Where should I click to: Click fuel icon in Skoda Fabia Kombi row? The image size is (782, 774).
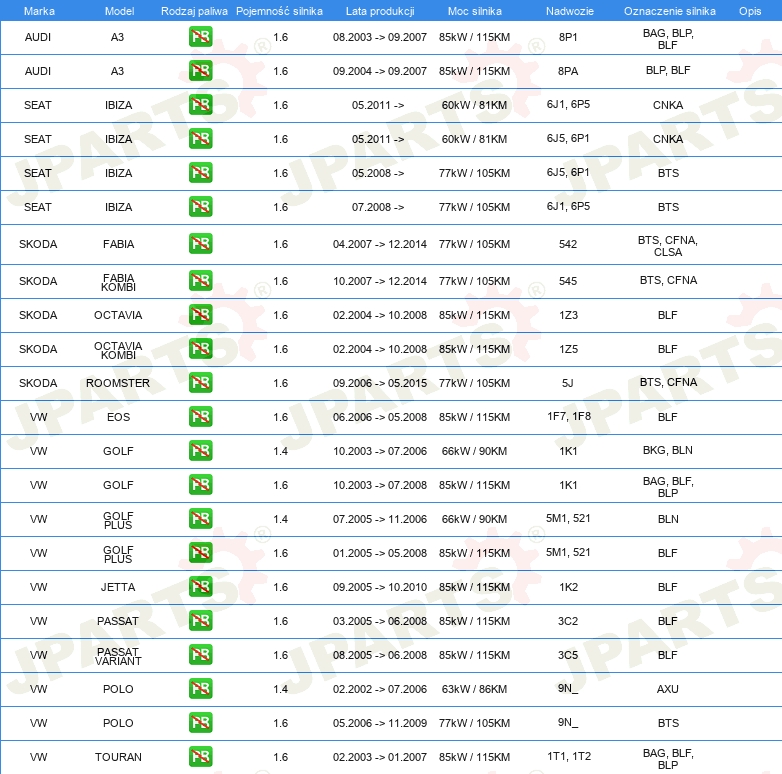200,281
